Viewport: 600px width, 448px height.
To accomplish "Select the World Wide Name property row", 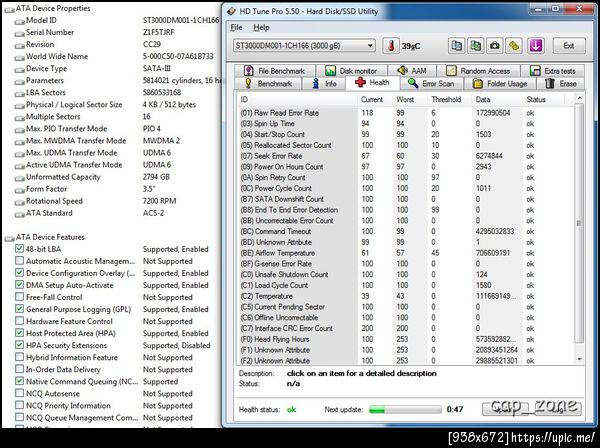I will point(115,57).
